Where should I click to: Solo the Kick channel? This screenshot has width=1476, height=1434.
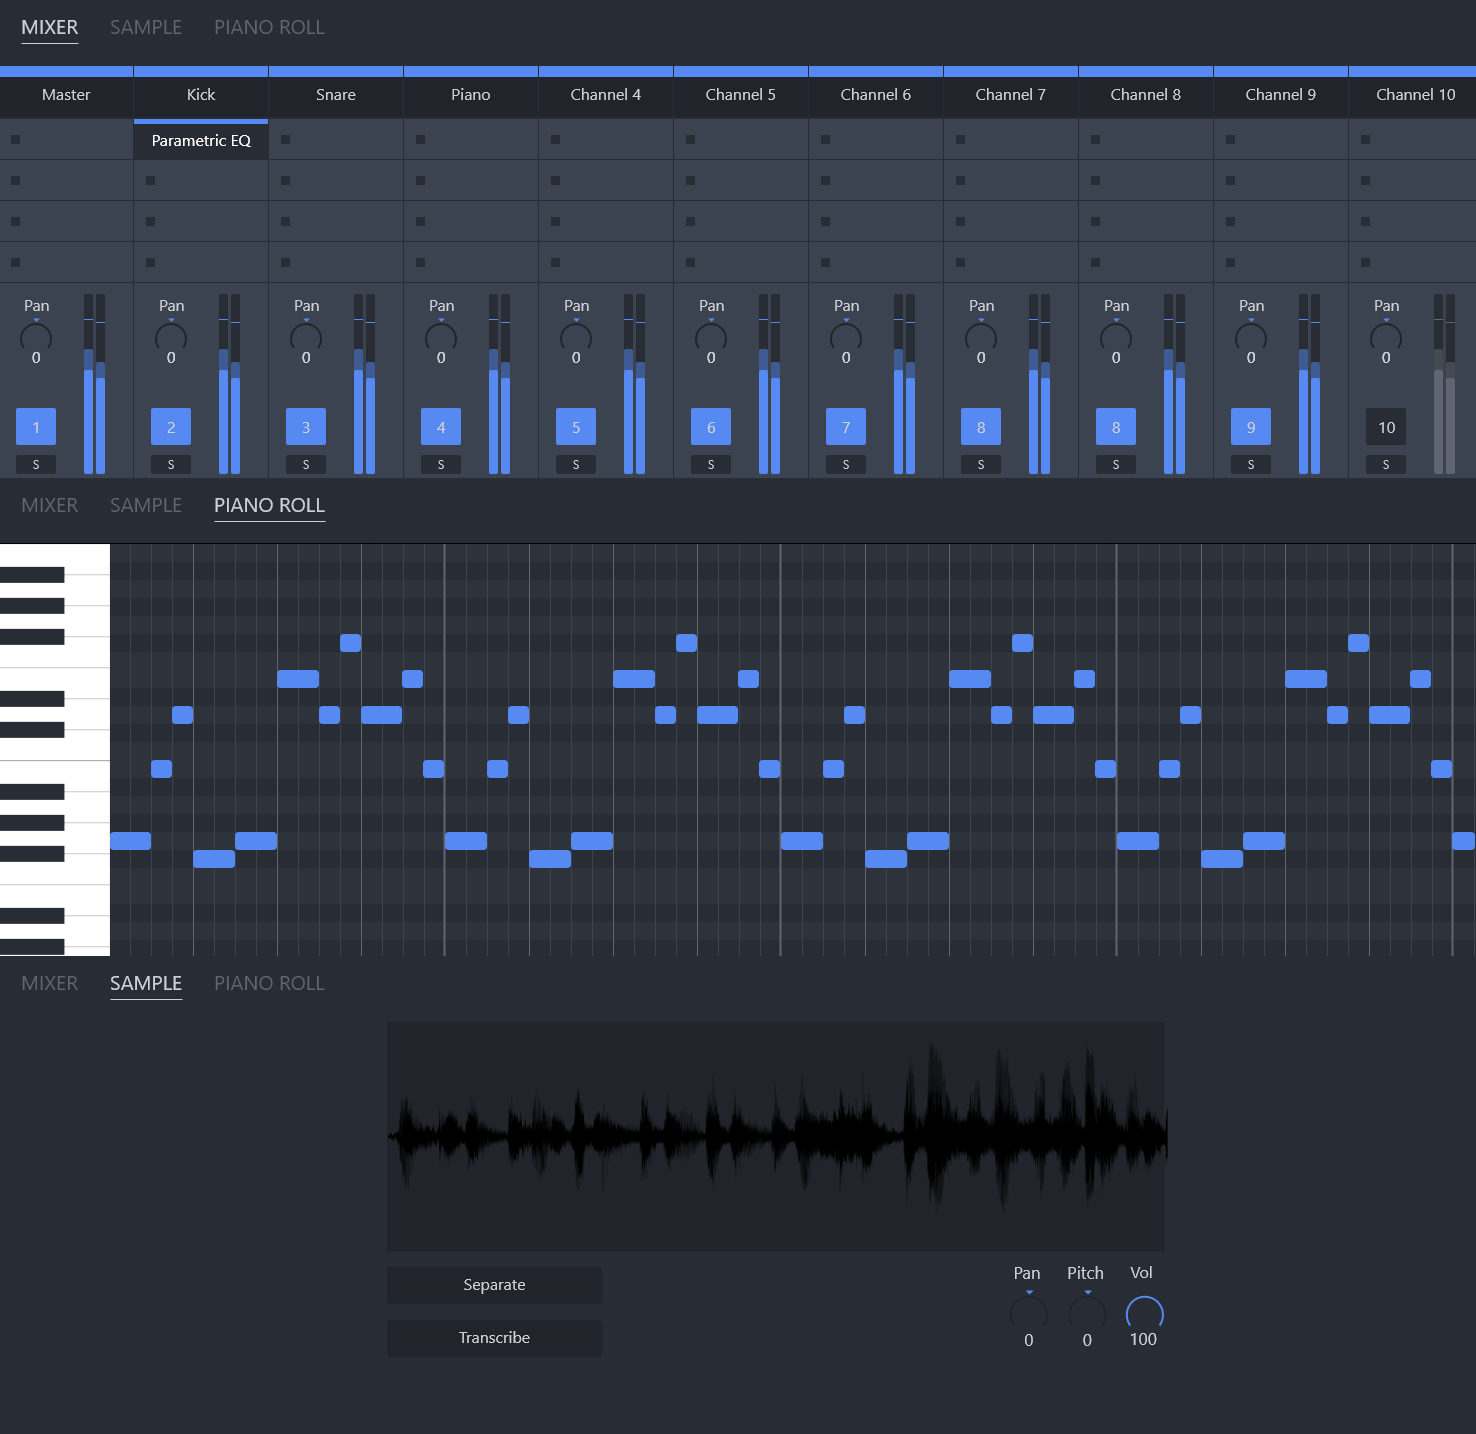pos(171,464)
